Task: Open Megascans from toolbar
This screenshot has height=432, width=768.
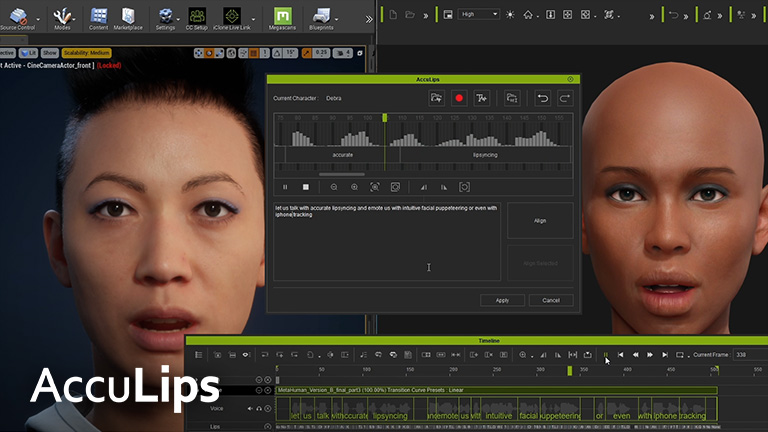Action: (x=282, y=18)
